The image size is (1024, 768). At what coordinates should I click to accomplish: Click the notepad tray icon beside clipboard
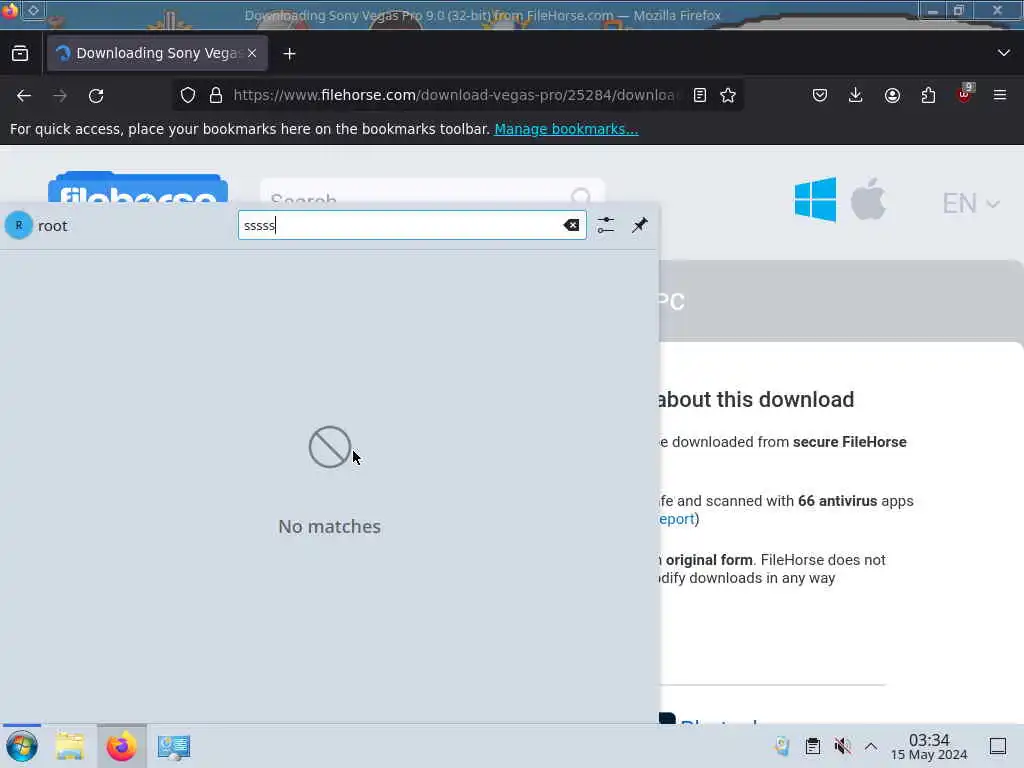click(782, 746)
